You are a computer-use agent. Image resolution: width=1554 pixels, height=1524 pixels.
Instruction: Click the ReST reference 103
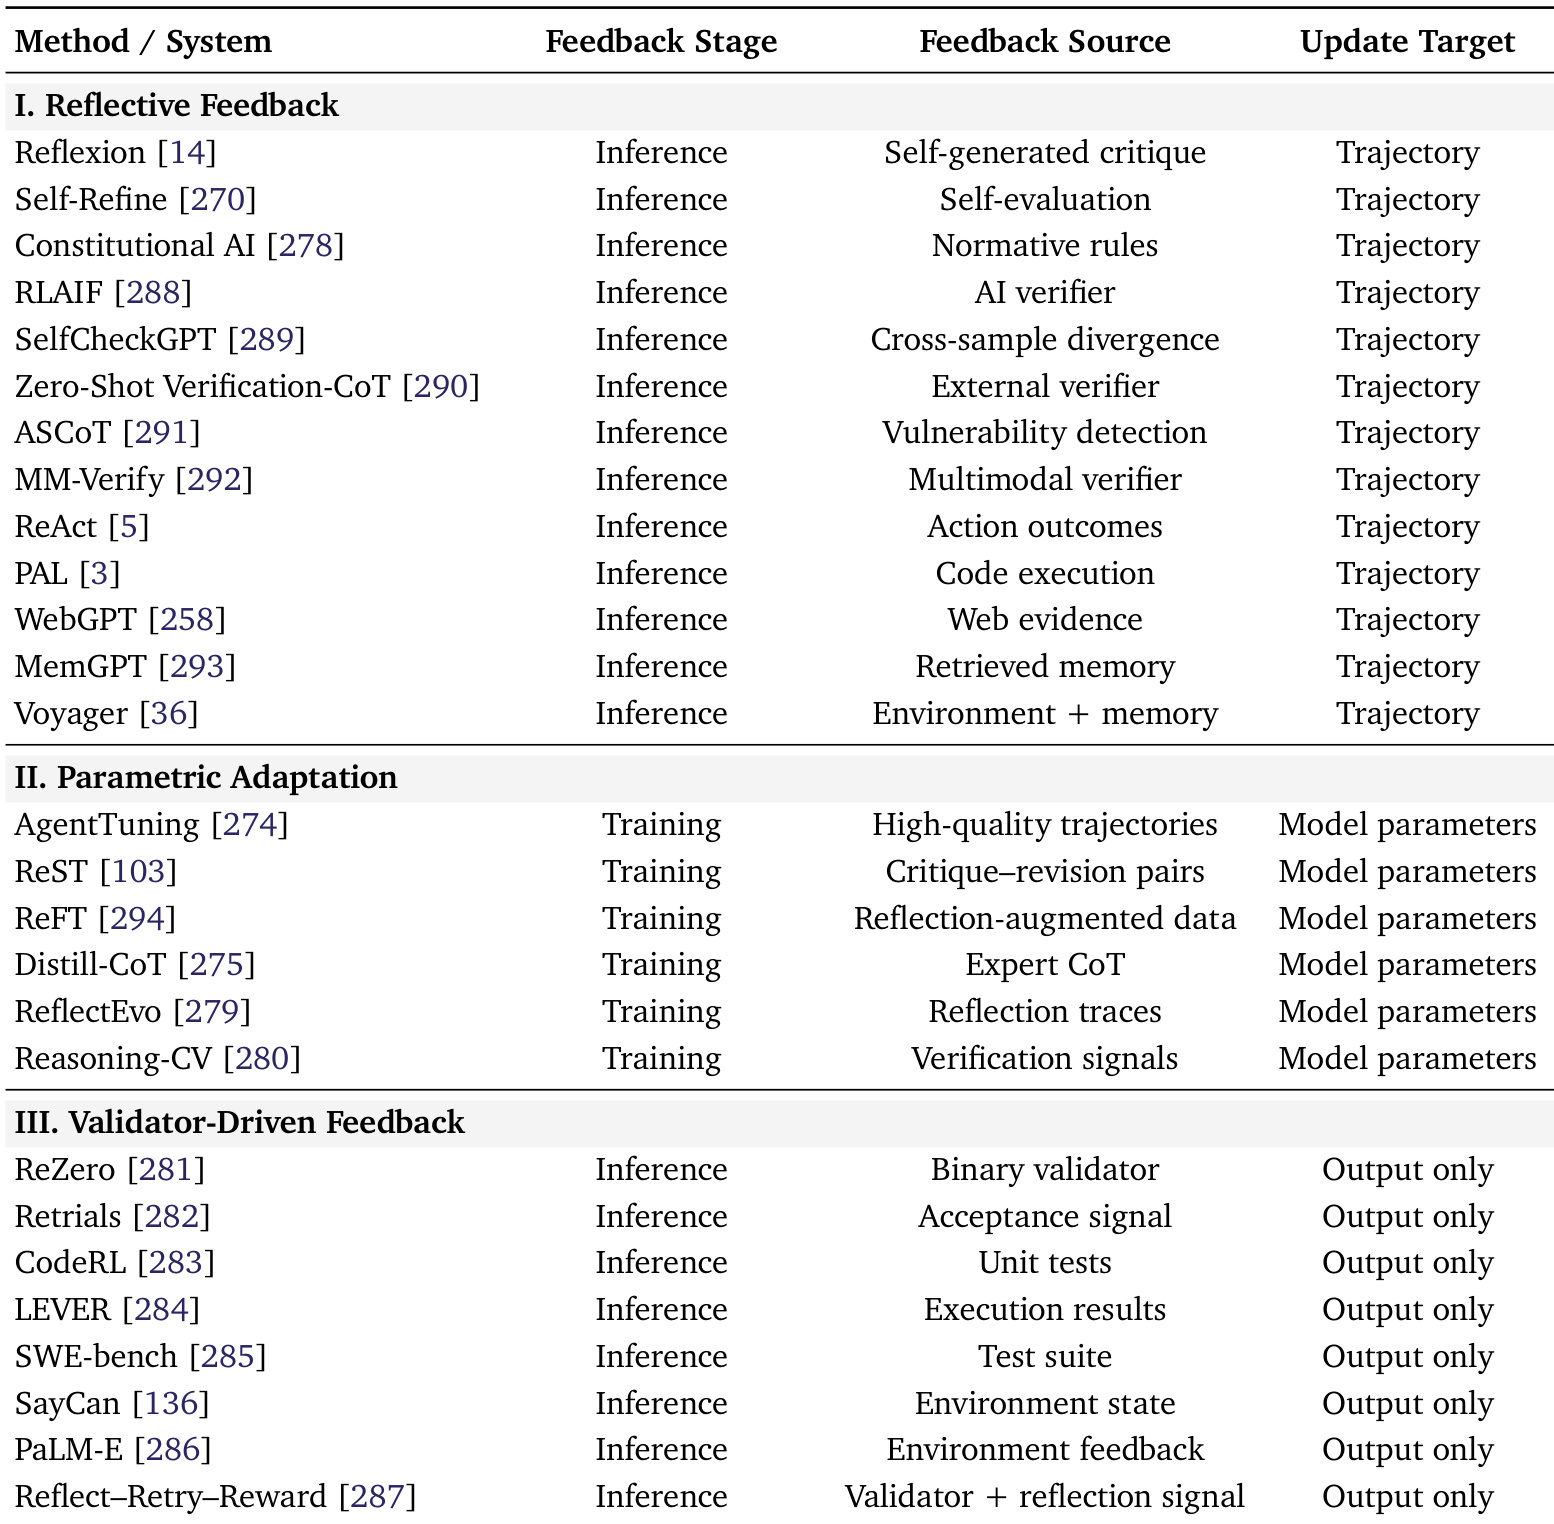pyautogui.click(x=139, y=872)
